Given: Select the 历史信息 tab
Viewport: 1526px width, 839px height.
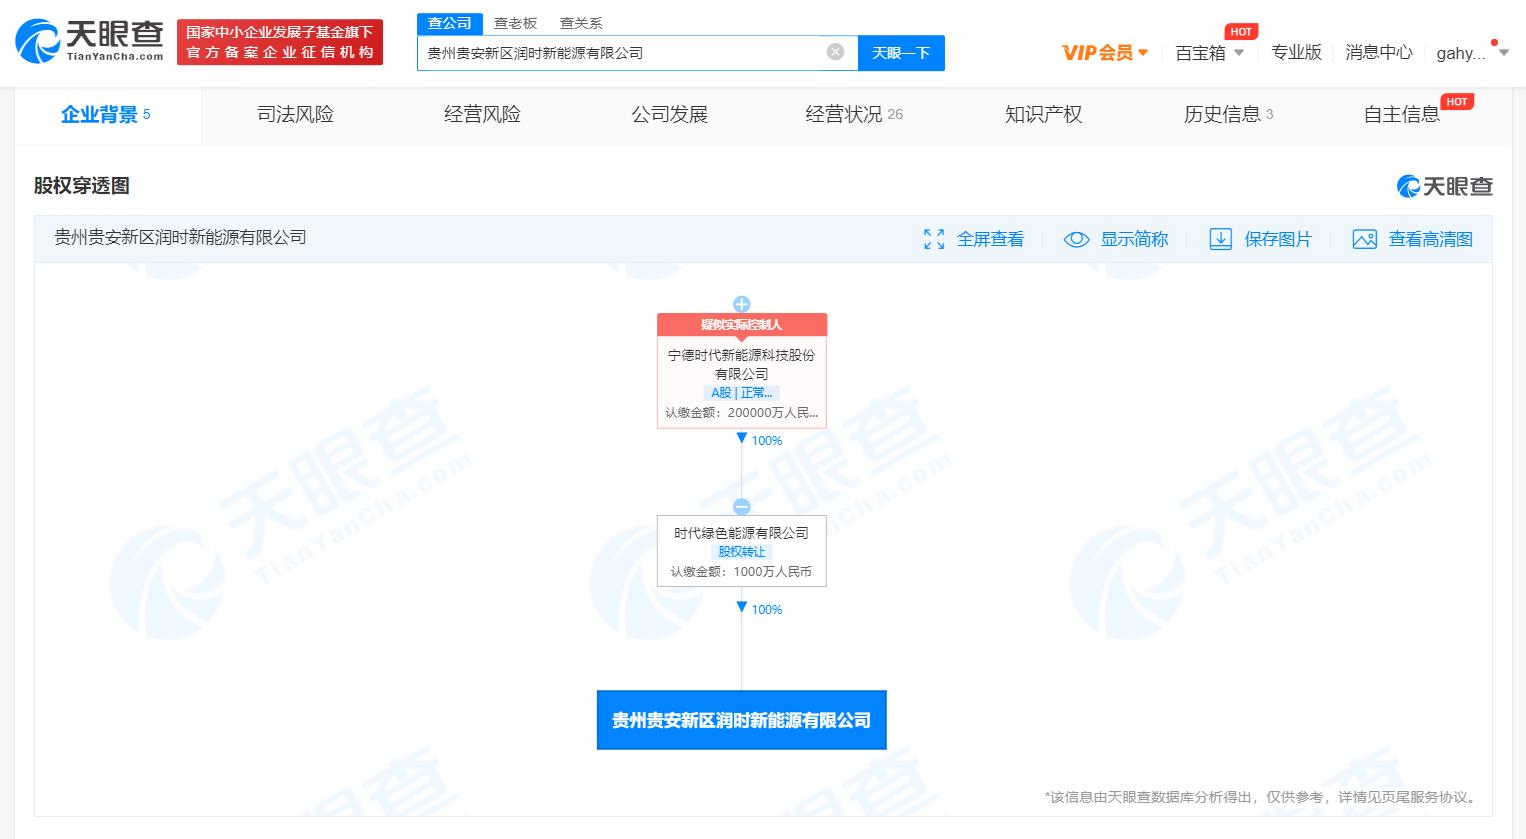Looking at the screenshot, I should coord(1228,114).
